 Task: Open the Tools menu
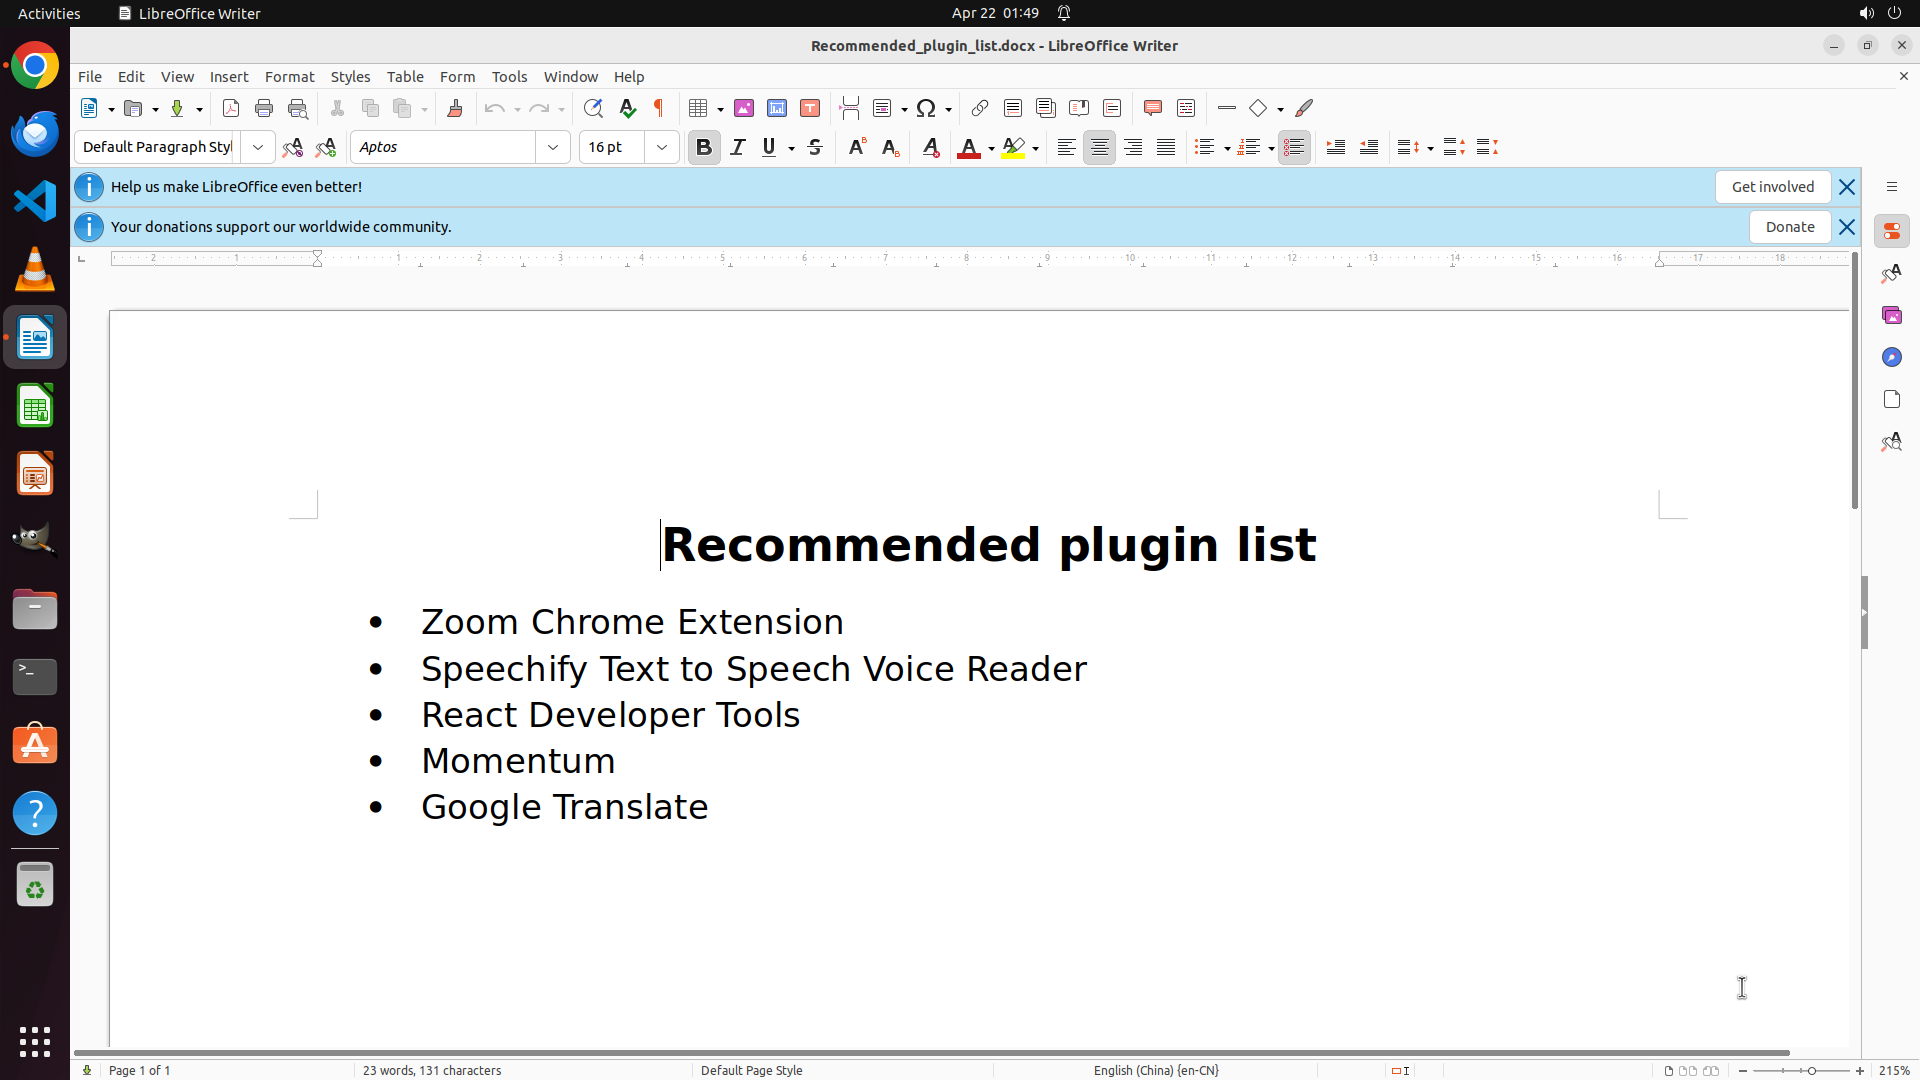[x=509, y=77]
